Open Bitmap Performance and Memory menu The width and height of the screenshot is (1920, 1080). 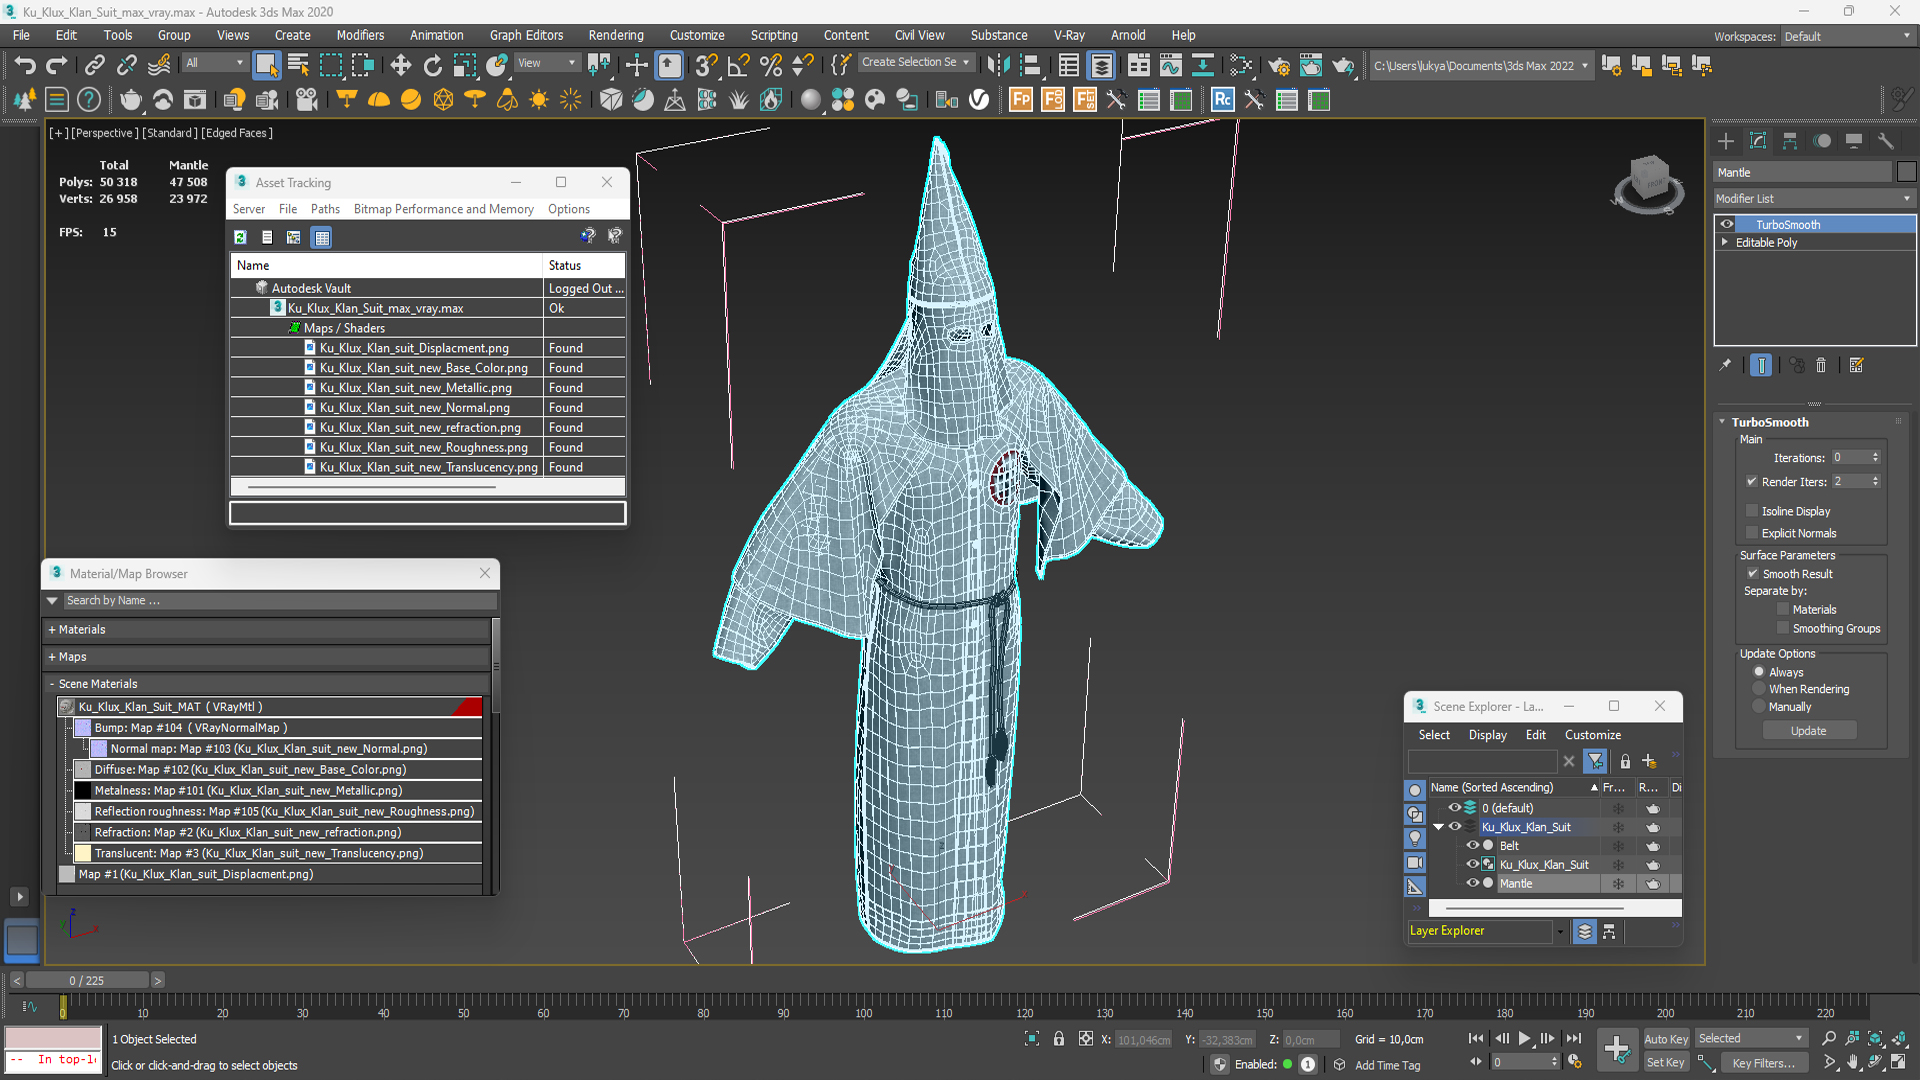point(443,209)
